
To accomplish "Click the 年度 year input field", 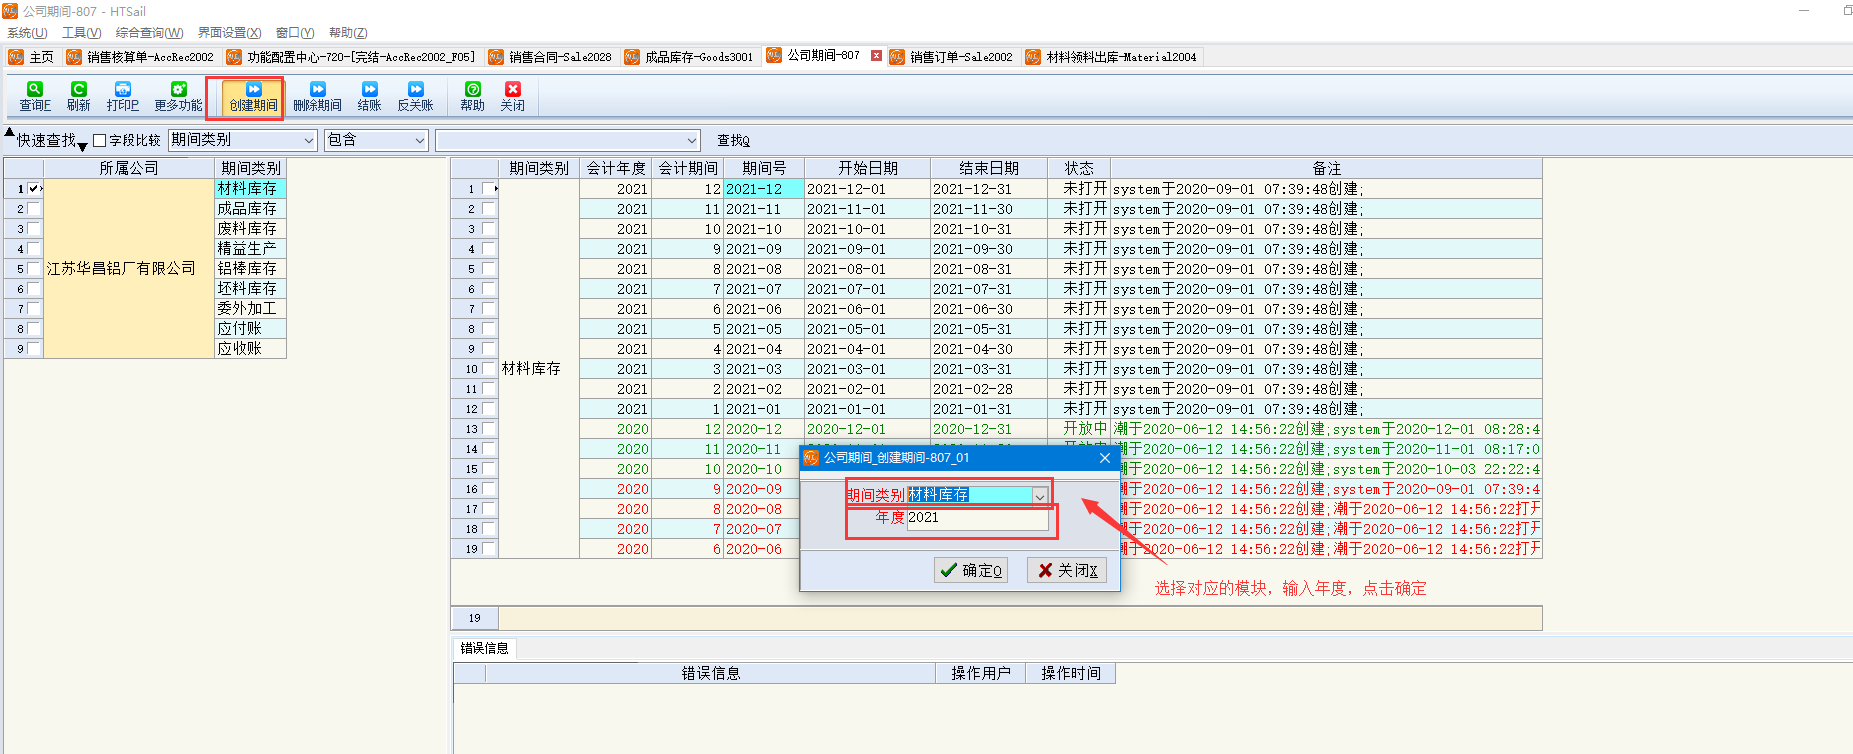I will (x=977, y=518).
